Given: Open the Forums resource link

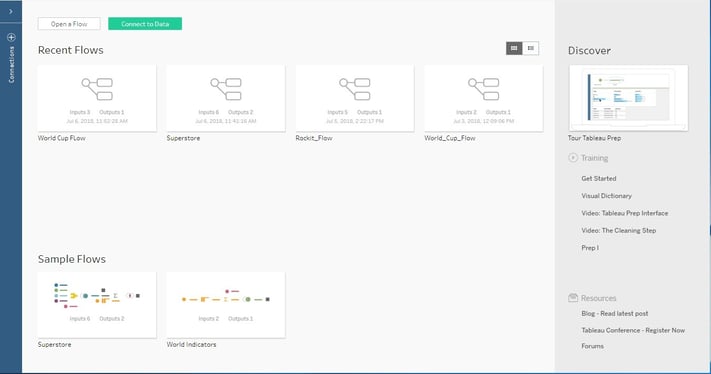Looking at the screenshot, I should point(592,346).
